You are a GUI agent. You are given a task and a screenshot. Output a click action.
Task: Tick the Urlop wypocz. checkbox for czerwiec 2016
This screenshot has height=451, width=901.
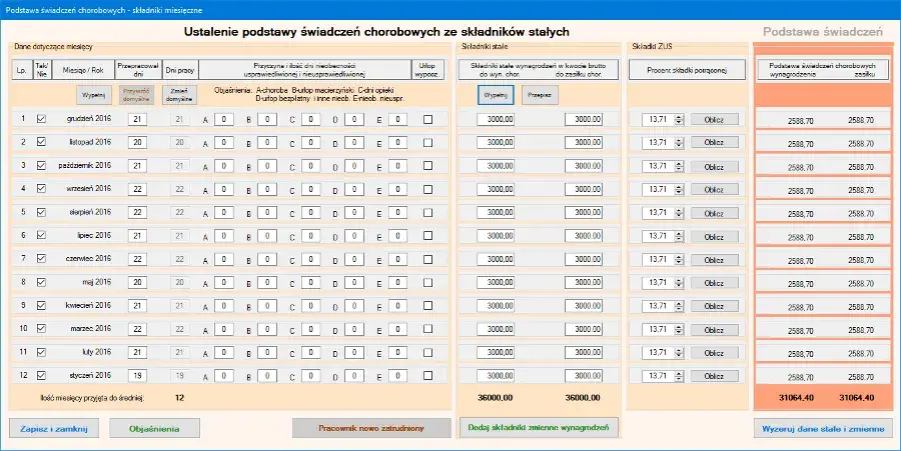[428, 259]
